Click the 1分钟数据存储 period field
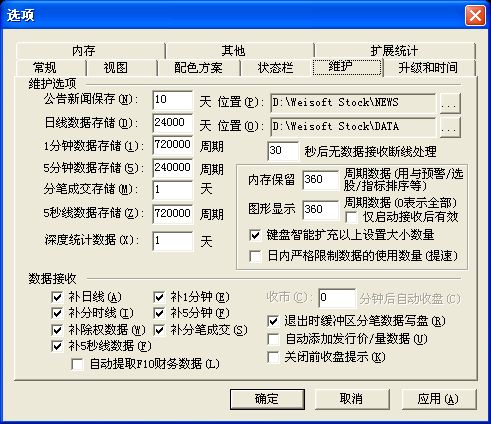 click(x=173, y=145)
